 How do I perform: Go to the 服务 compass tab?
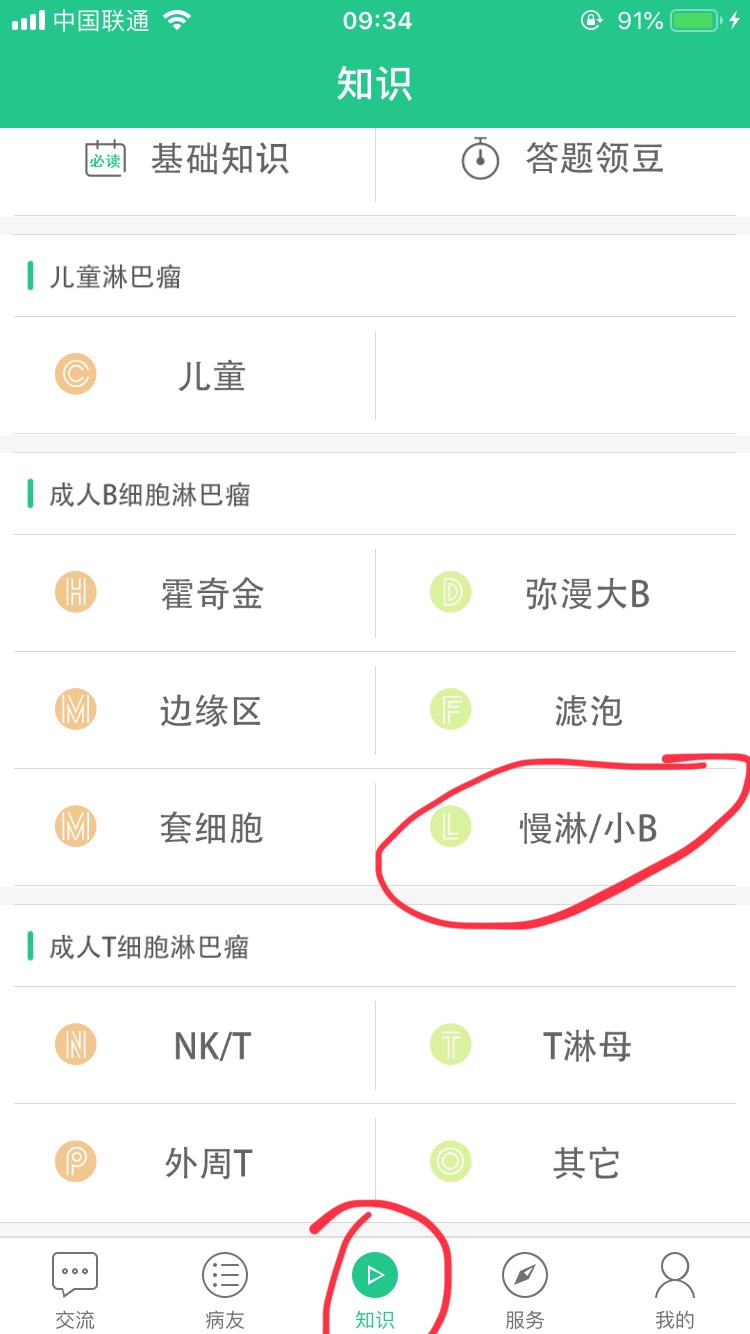coord(525,1289)
